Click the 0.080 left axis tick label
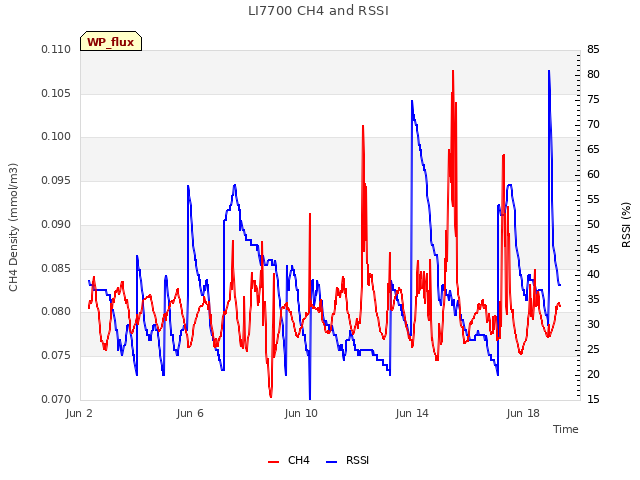The image size is (640, 480). coord(56,311)
